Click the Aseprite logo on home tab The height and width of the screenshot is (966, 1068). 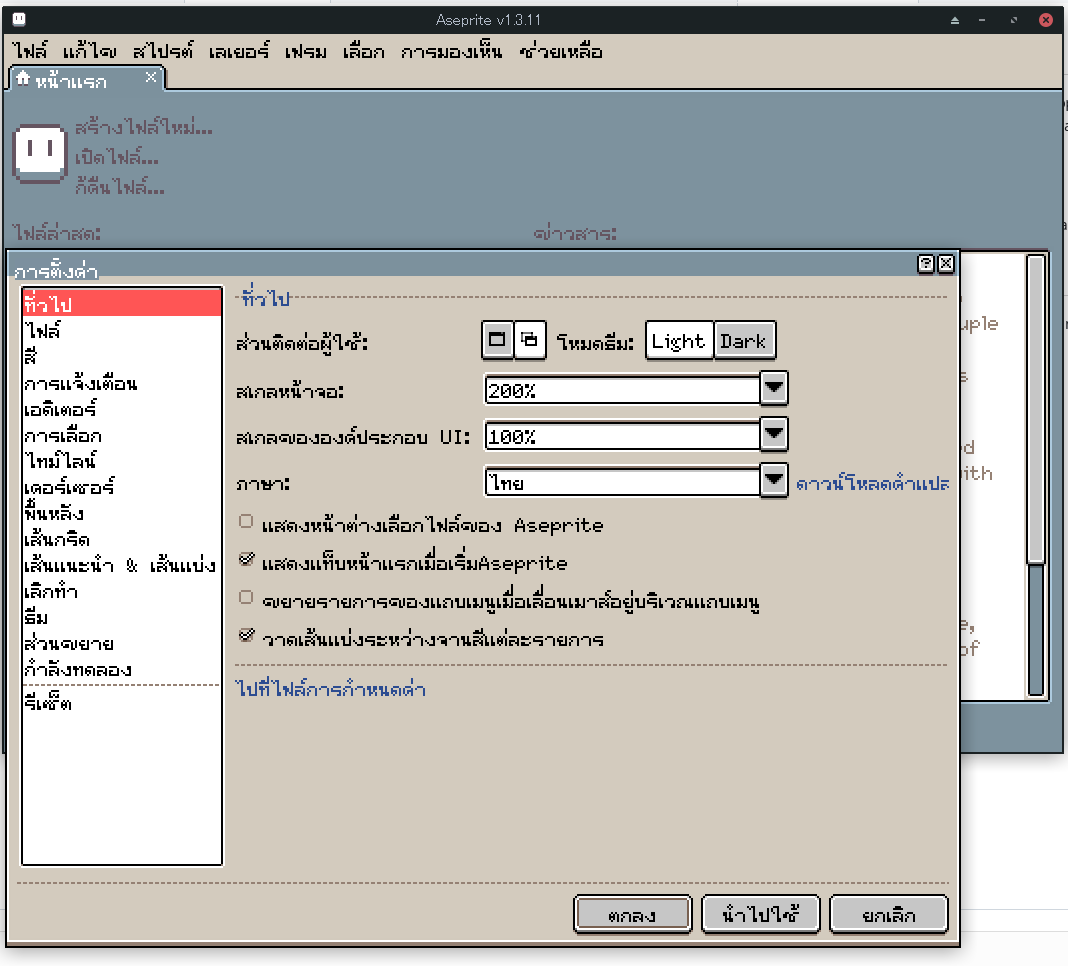click(40, 153)
